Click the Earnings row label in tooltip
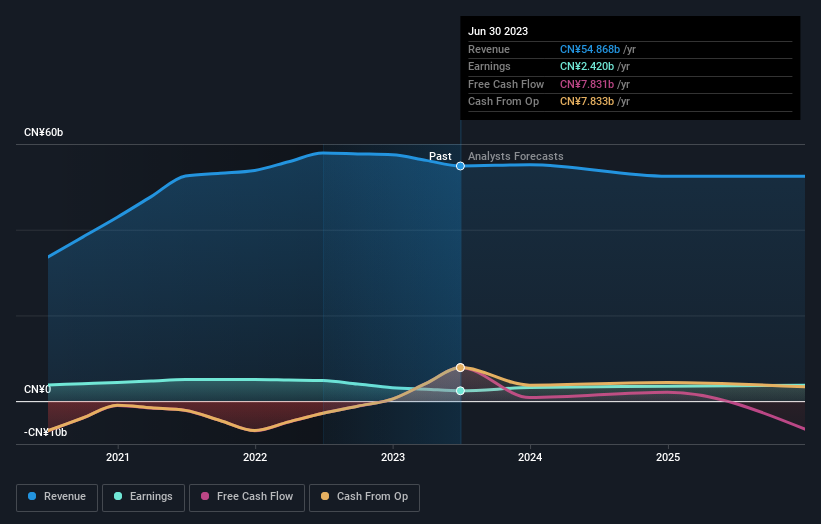This screenshot has height=524, width=821. [x=489, y=66]
